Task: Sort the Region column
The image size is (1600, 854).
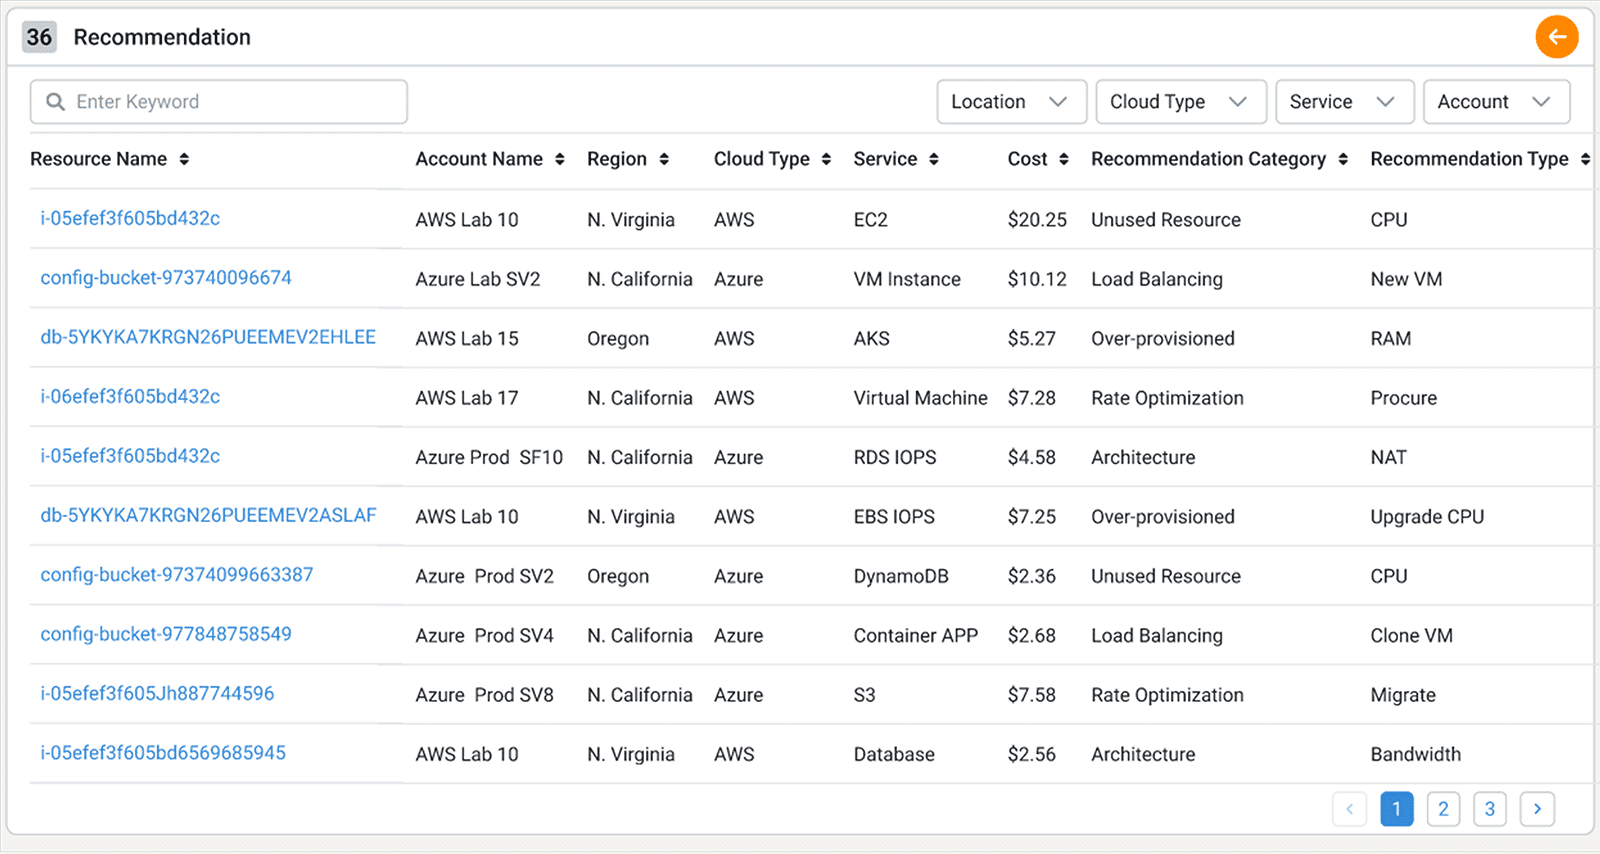Action: tap(664, 159)
